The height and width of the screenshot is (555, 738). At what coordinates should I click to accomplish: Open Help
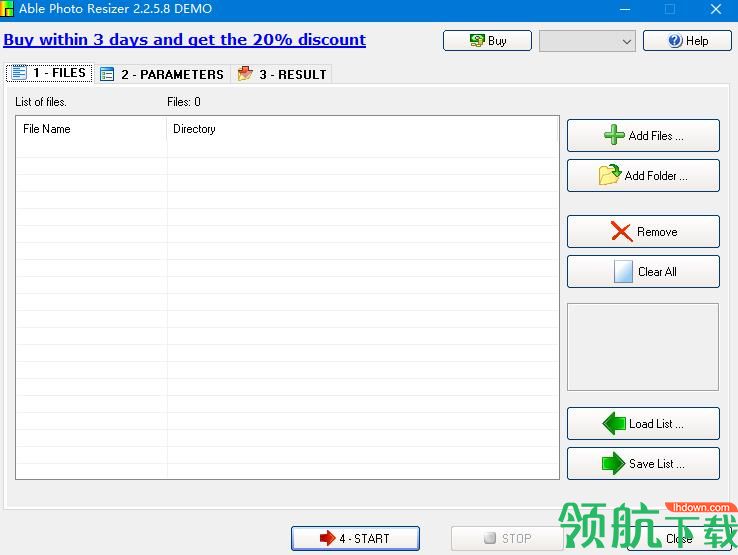[687, 40]
